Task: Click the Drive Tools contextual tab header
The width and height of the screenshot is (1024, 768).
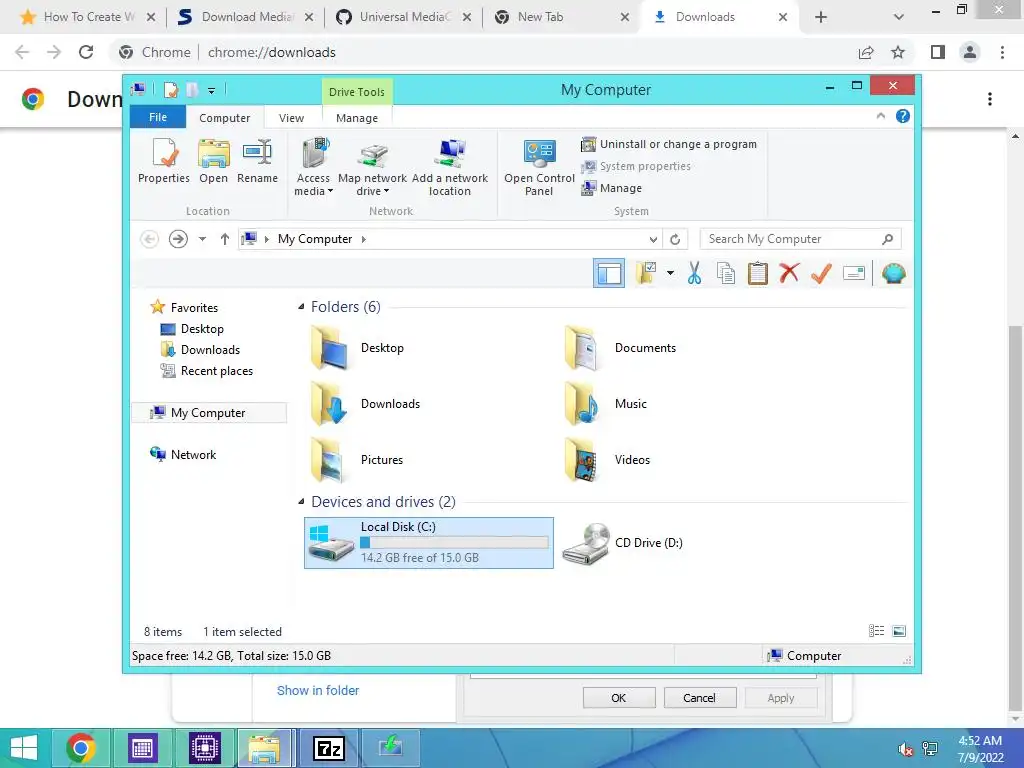Action: pyautogui.click(x=357, y=91)
